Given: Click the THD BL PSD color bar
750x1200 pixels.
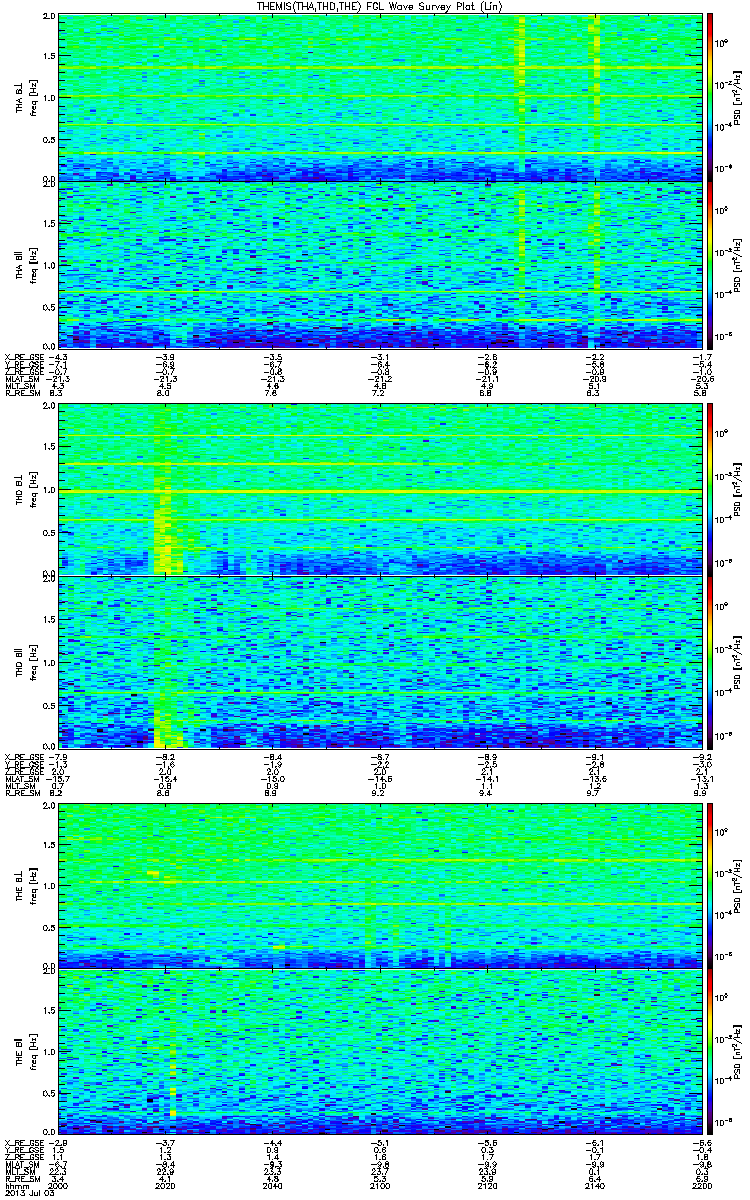Looking at the screenshot, I should pos(711,490).
